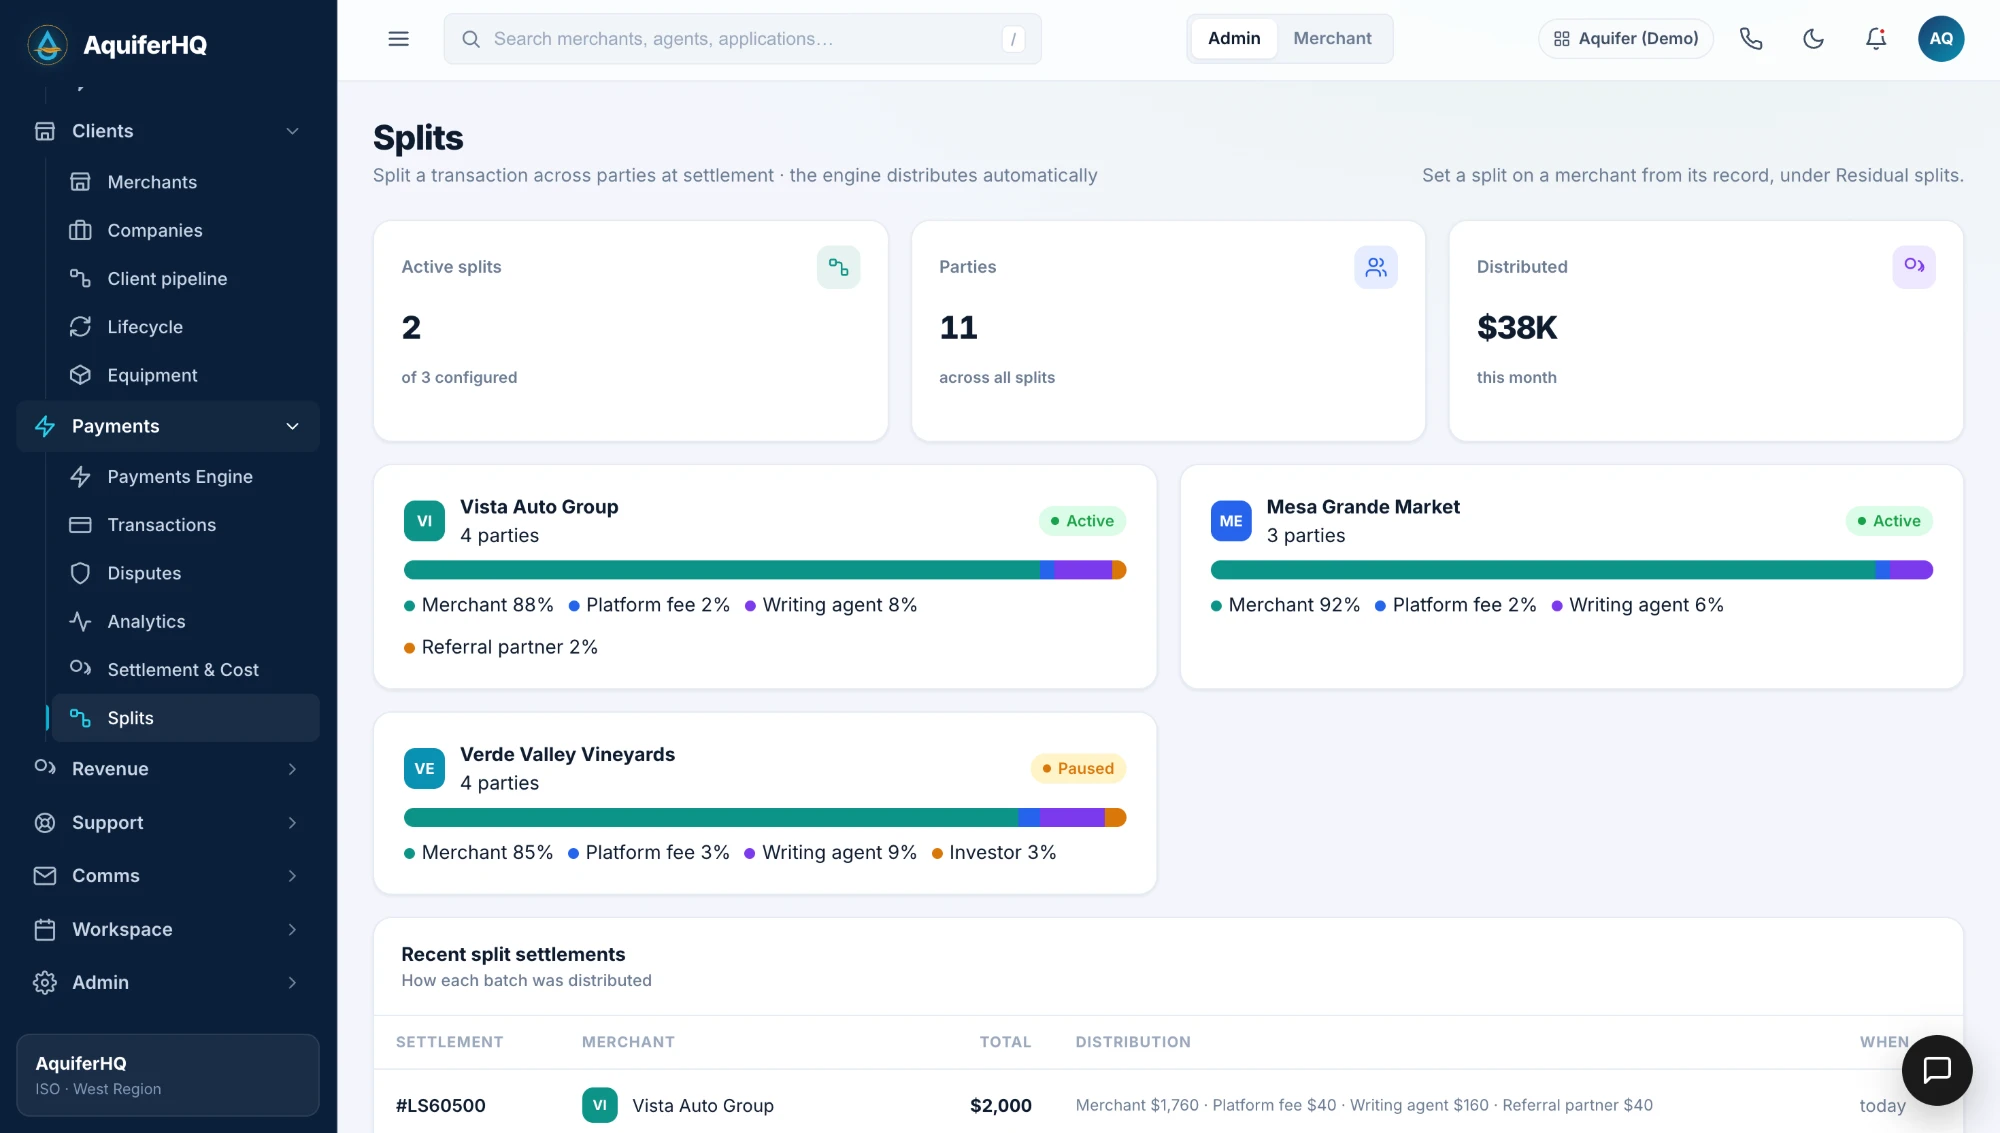Collapse the Payments section
The width and height of the screenshot is (2000, 1133).
[168, 426]
